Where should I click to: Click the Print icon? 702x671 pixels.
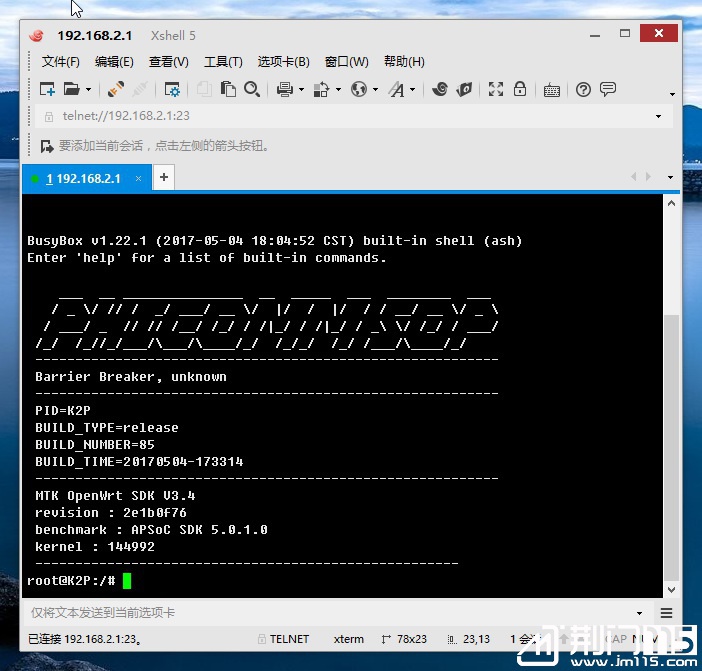pos(285,89)
